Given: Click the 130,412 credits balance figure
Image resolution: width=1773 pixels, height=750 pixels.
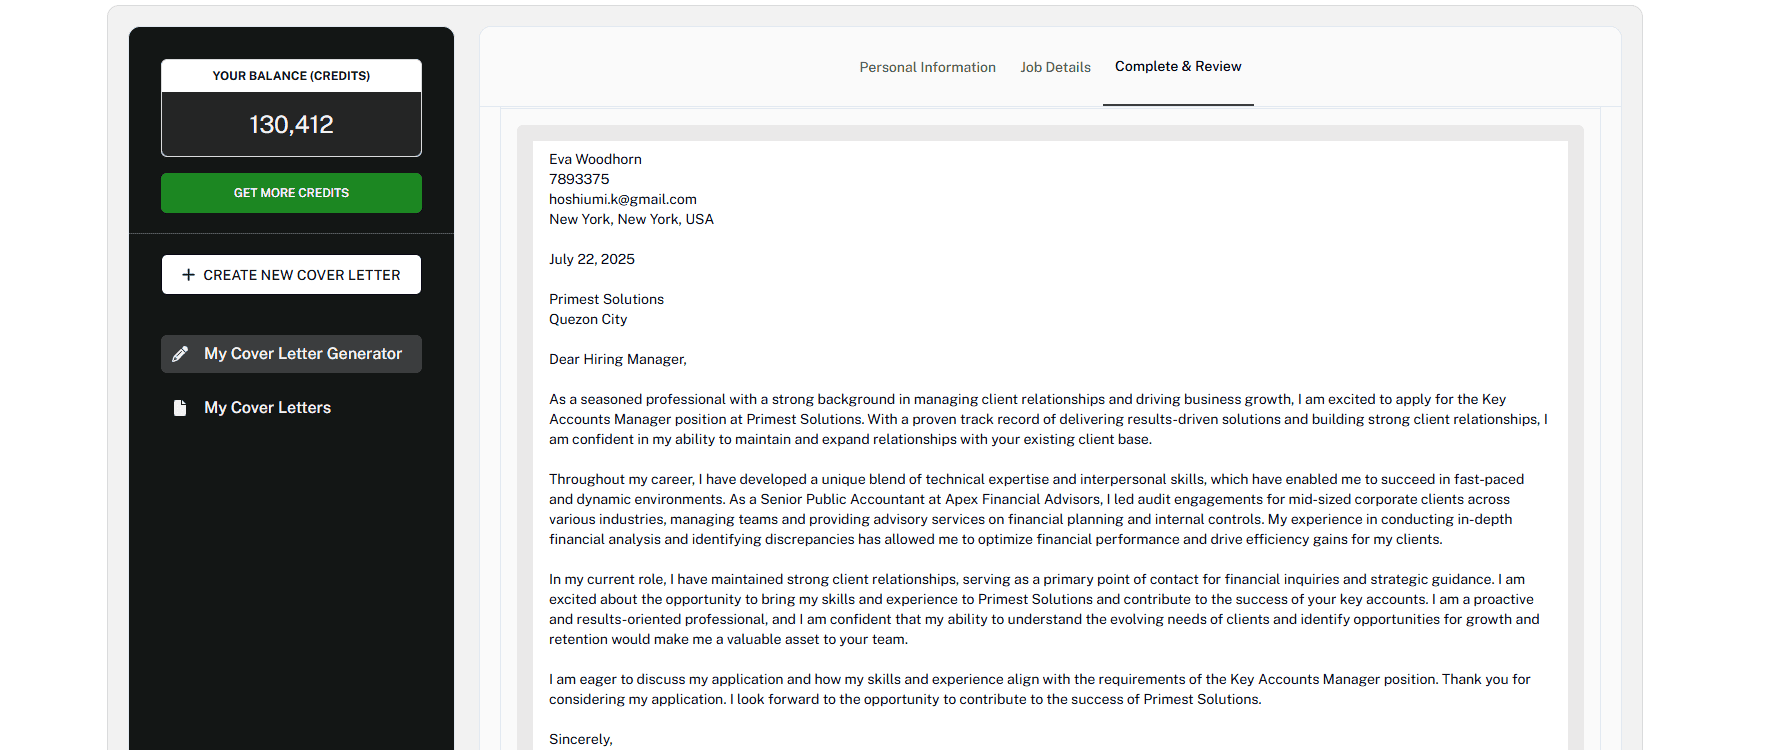Looking at the screenshot, I should tap(291, 124).
